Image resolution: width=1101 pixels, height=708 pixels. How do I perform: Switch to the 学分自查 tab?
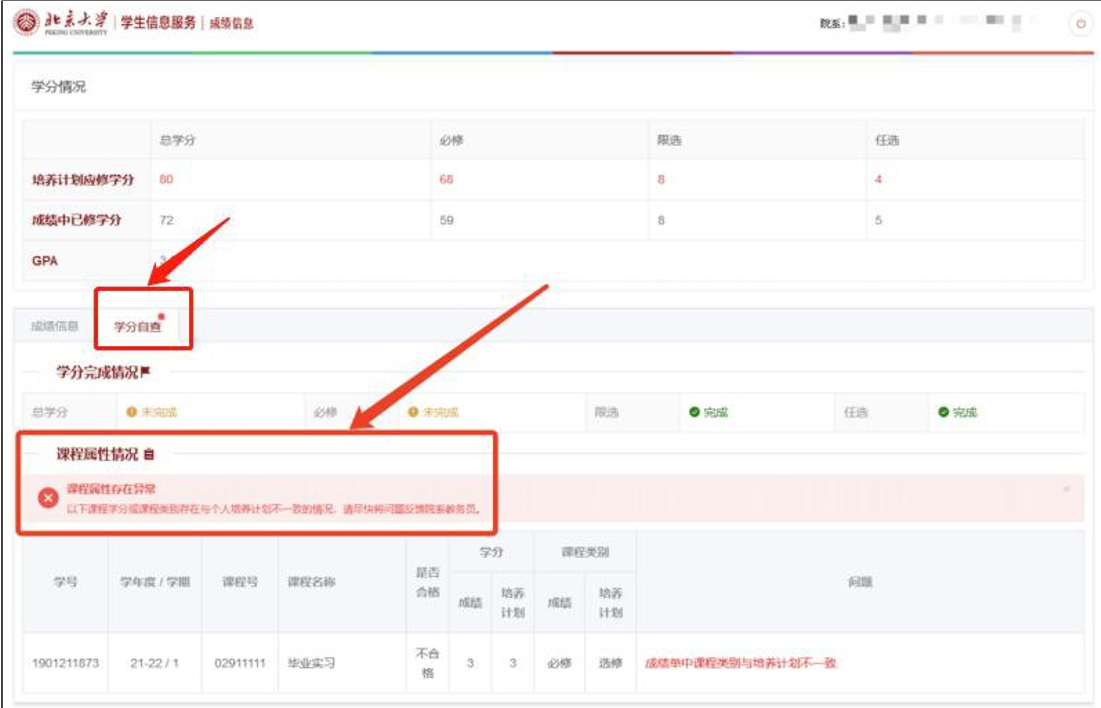coord(137,326)
